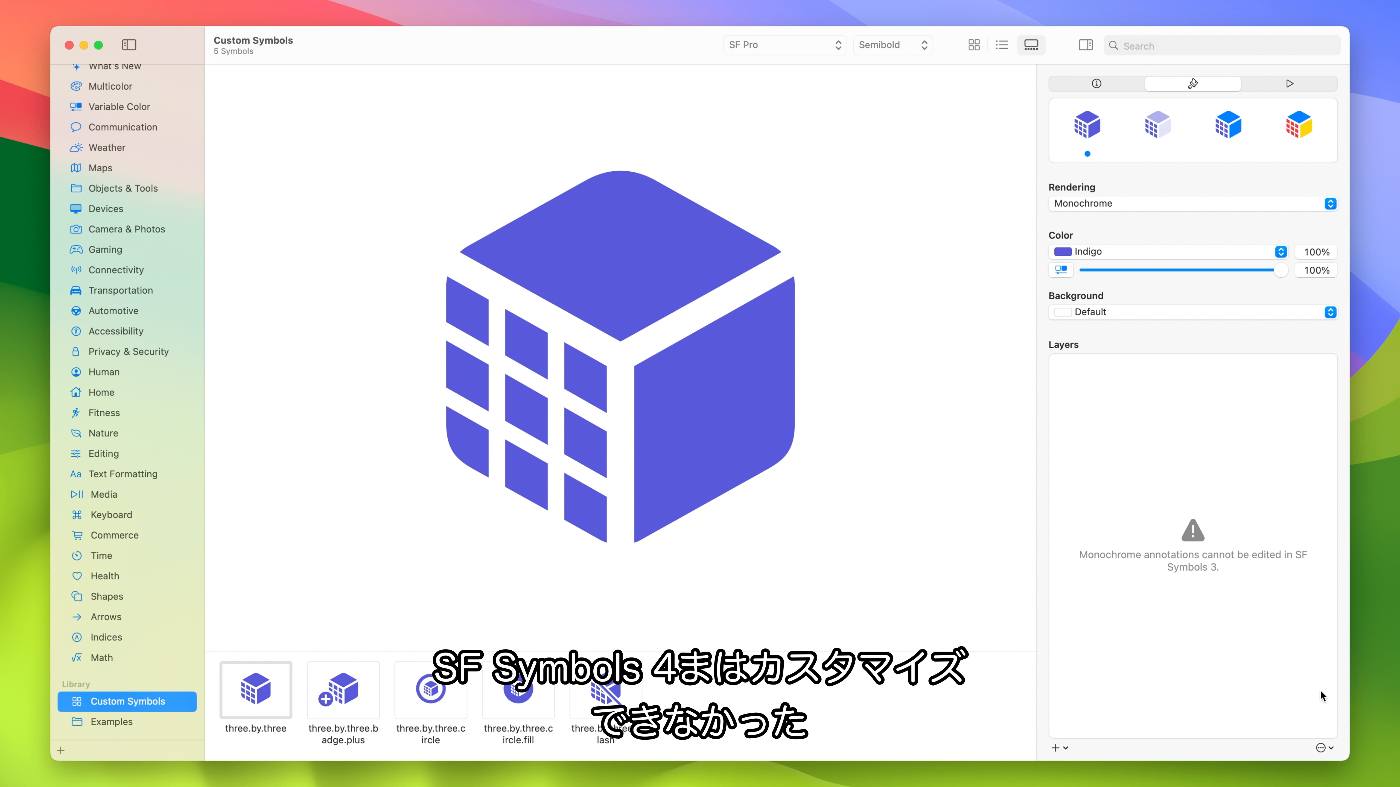
Task: Open Custom Symbols library
Action: 127,702
